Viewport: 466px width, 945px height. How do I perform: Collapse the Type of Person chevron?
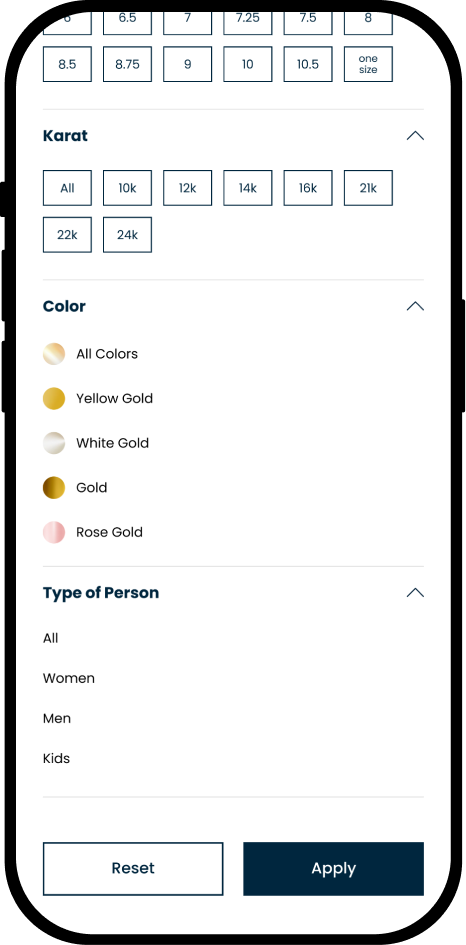tap(415, 592)
